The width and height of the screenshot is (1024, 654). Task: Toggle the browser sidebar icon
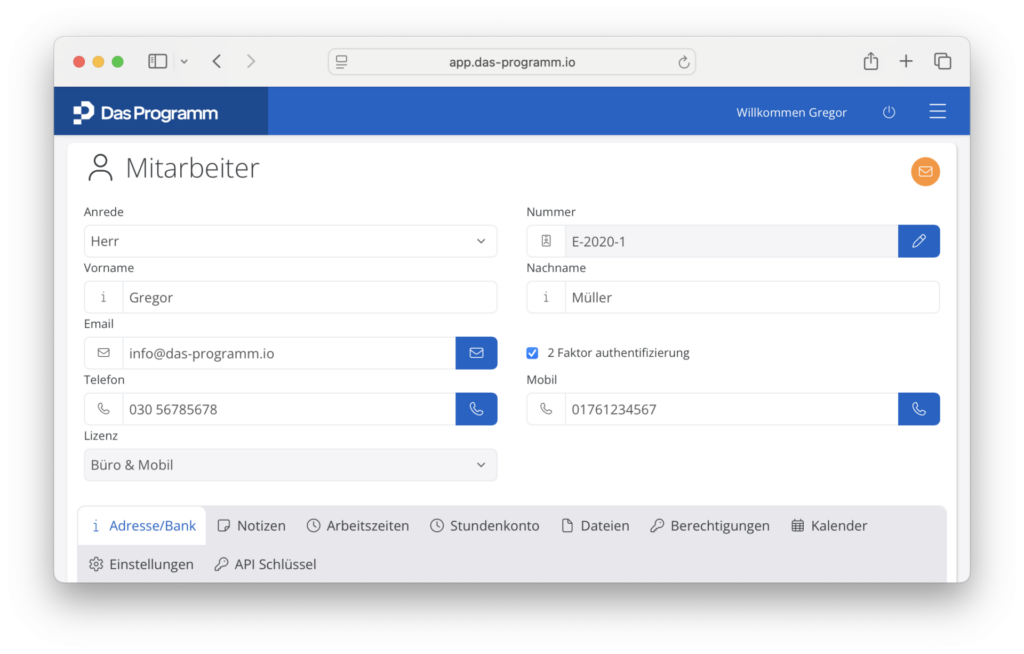158,62
